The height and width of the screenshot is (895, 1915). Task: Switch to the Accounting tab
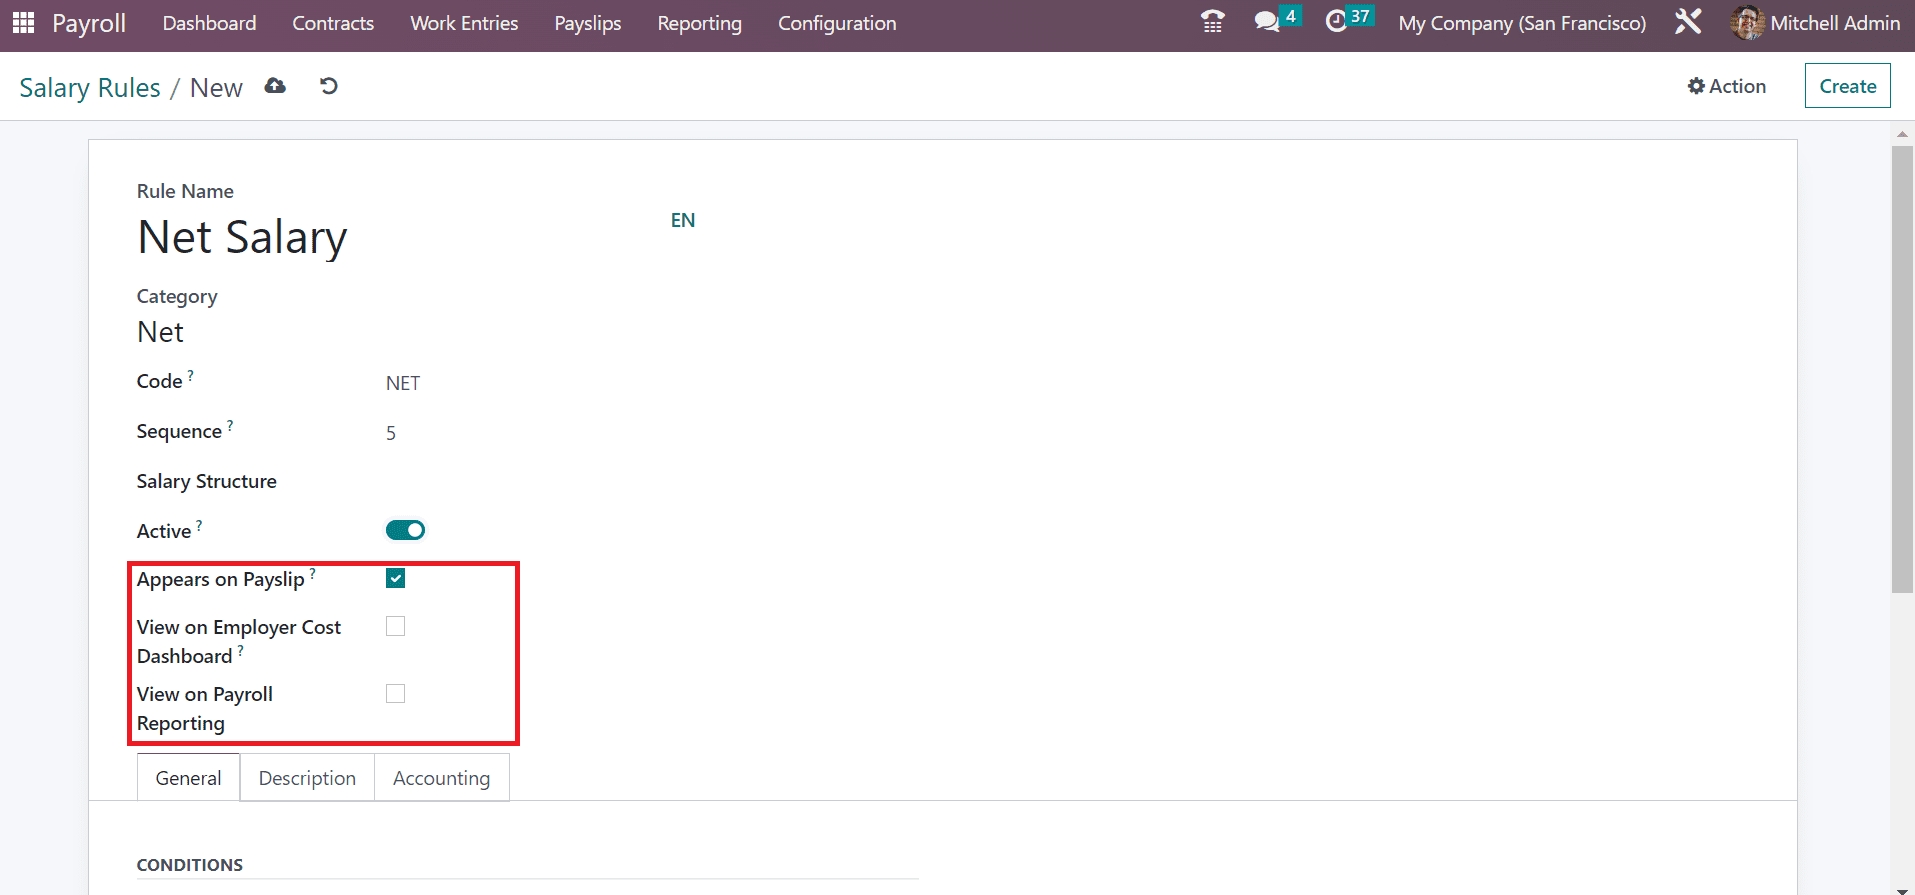(441, 778)
